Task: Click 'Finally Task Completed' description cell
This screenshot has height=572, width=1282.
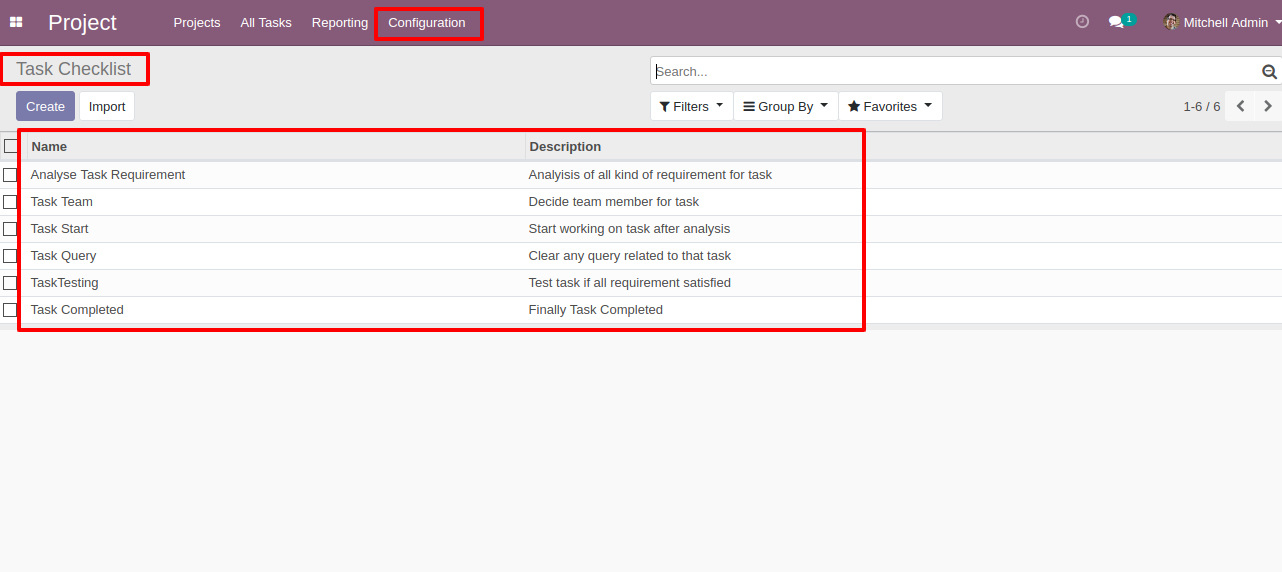Action: click(x=596, y=310)
